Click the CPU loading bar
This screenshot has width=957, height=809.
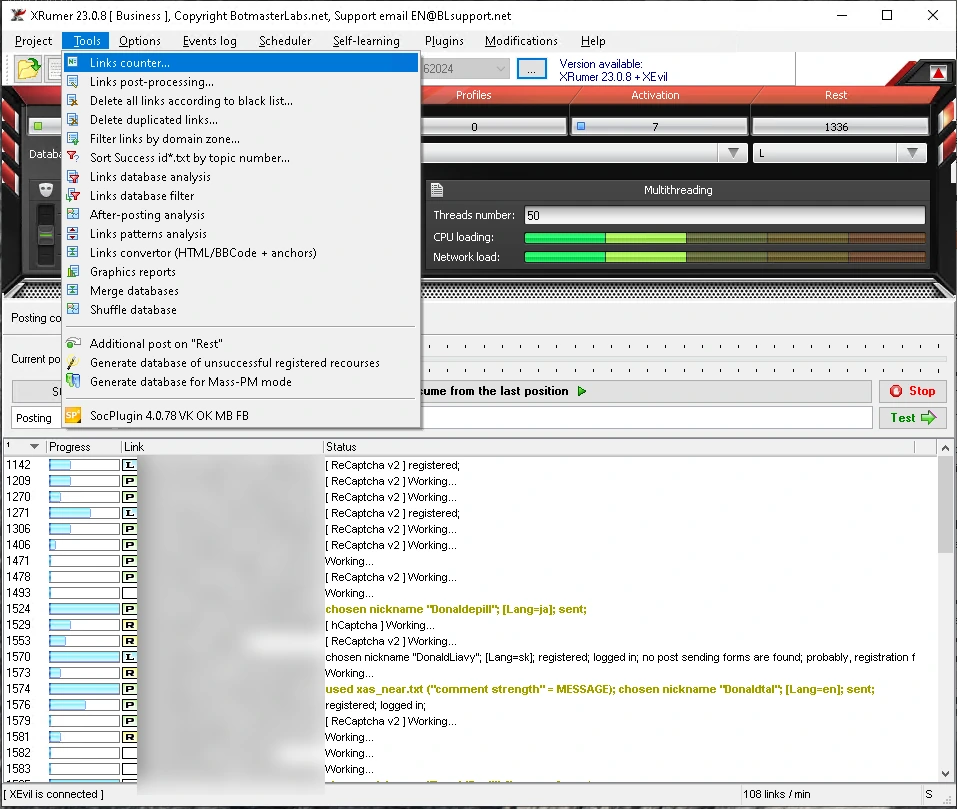tap(724, 237)
